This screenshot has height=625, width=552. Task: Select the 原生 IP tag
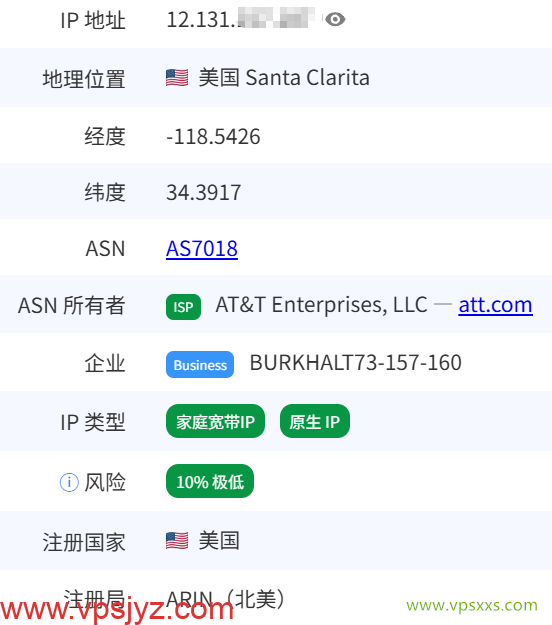click(314, 421)
